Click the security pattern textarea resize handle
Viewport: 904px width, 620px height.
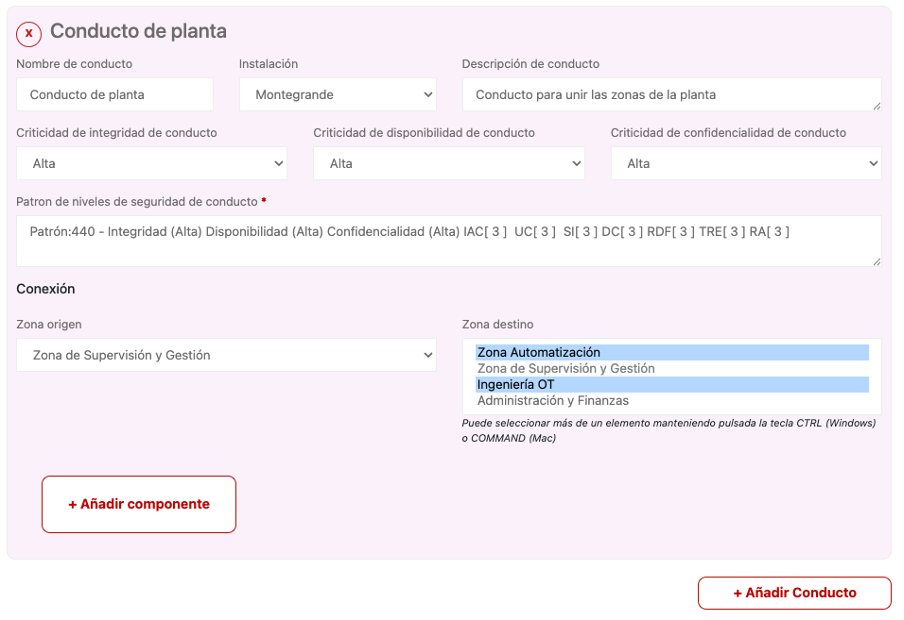(876, 261)
